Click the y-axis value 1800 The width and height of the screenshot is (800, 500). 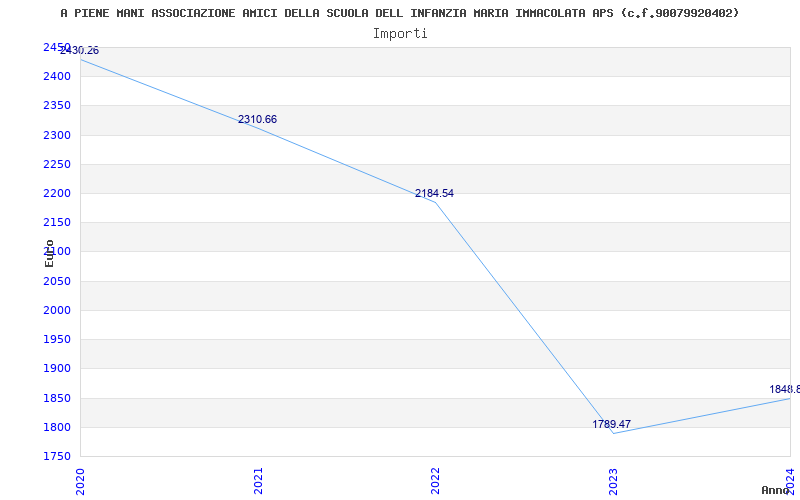click(x=57, y=427)
